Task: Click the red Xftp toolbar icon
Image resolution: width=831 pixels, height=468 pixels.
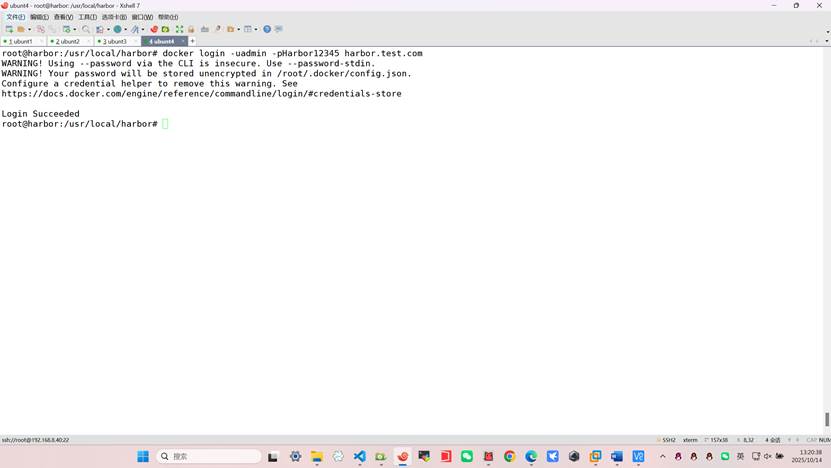Action: pos(154,29)
